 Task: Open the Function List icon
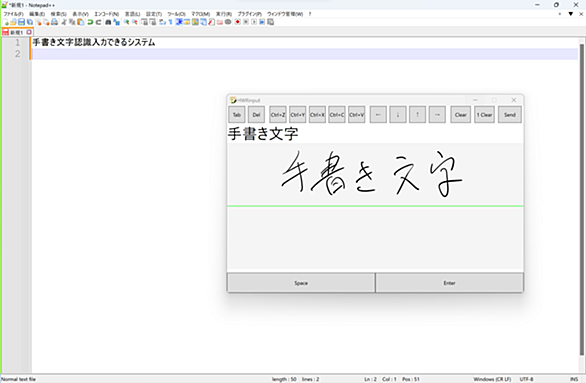(211, 22)
